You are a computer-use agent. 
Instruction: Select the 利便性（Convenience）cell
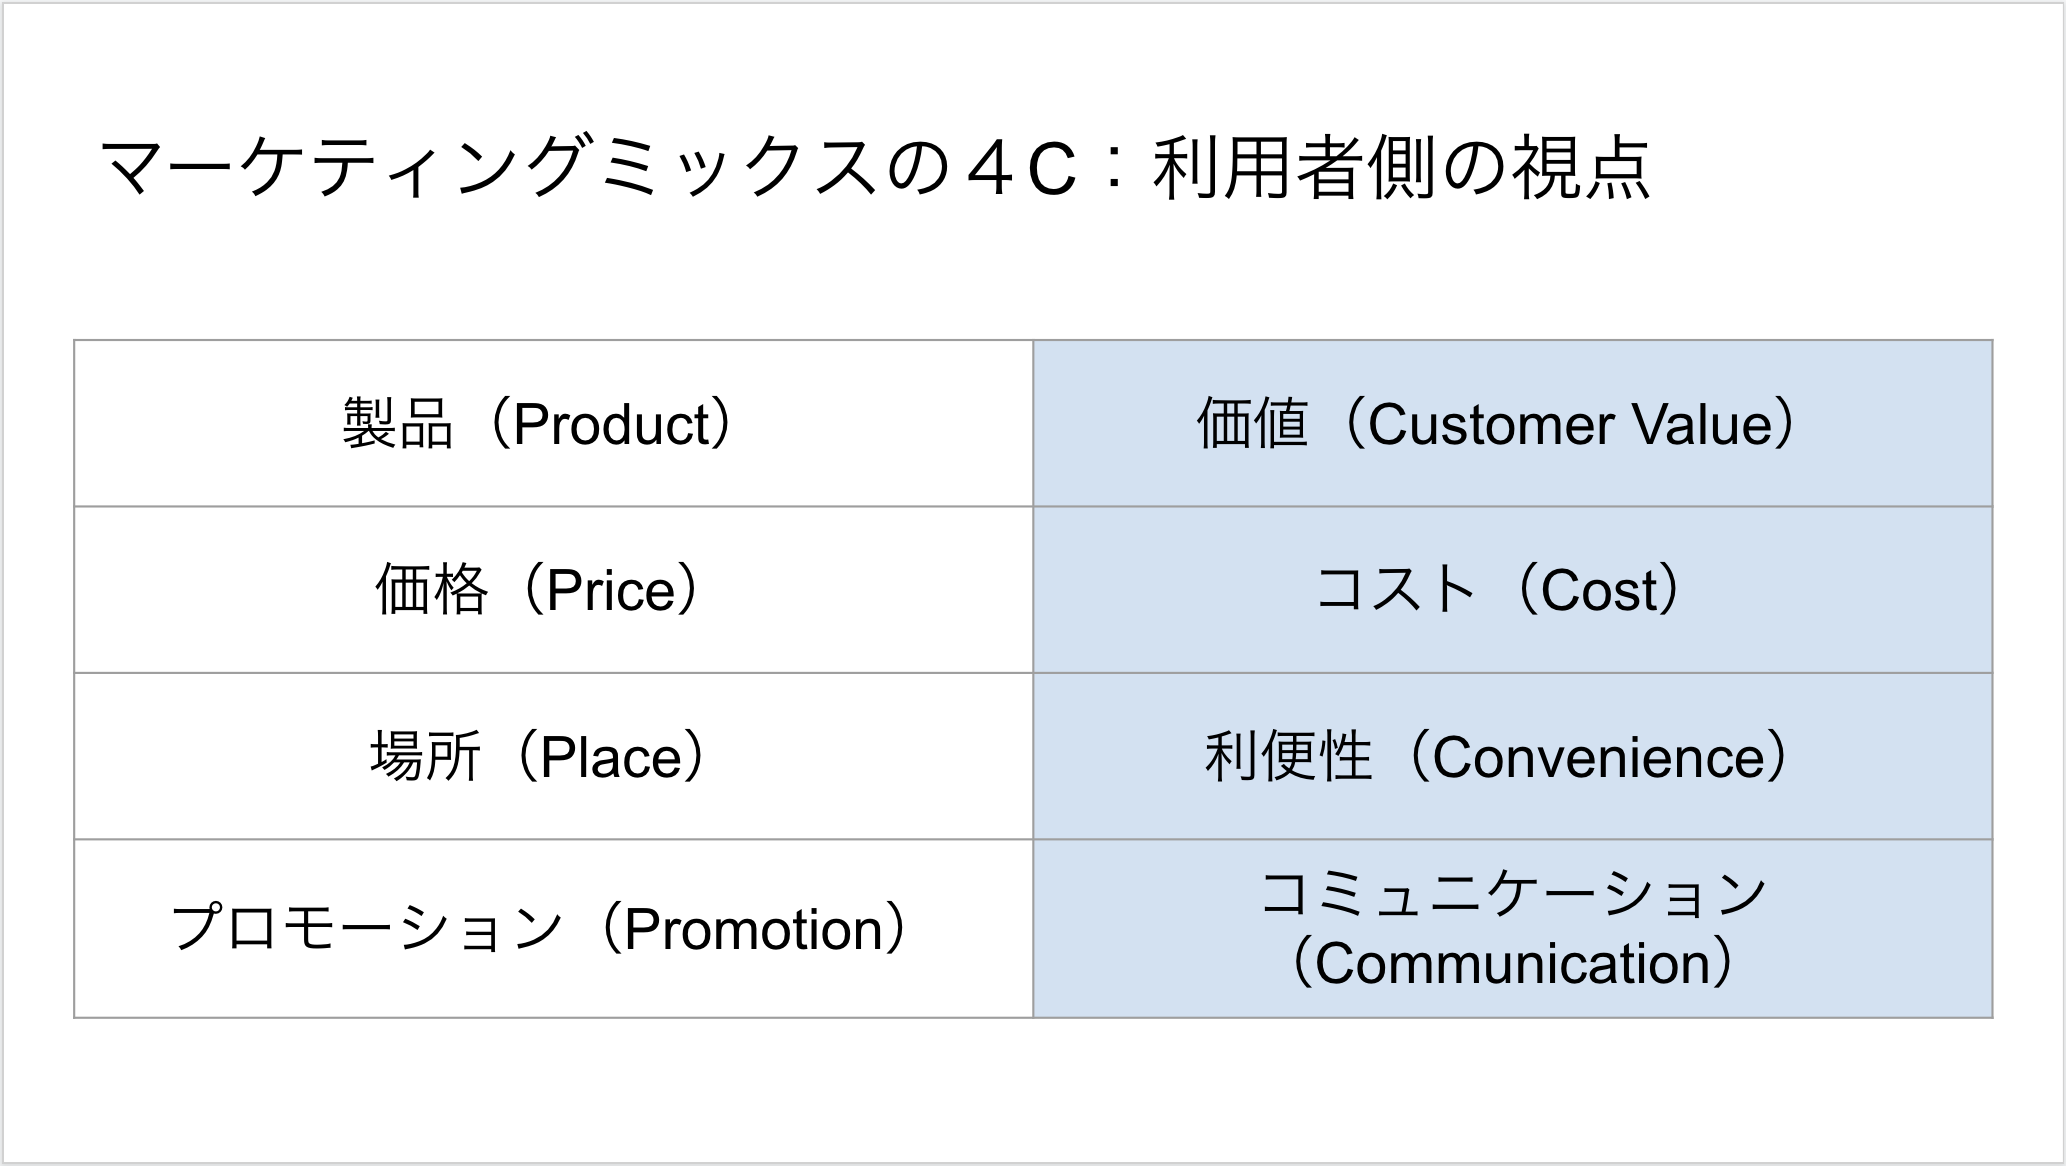pos(1513,756)
